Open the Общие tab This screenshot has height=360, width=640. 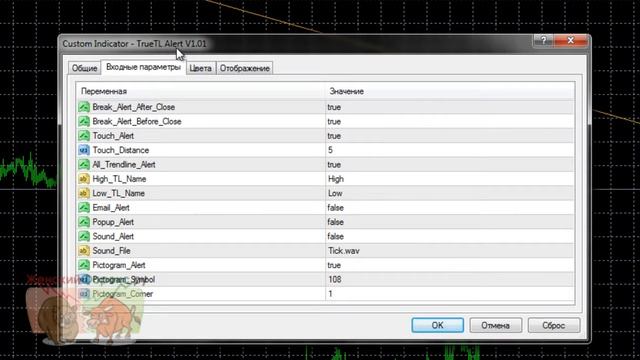84,68
